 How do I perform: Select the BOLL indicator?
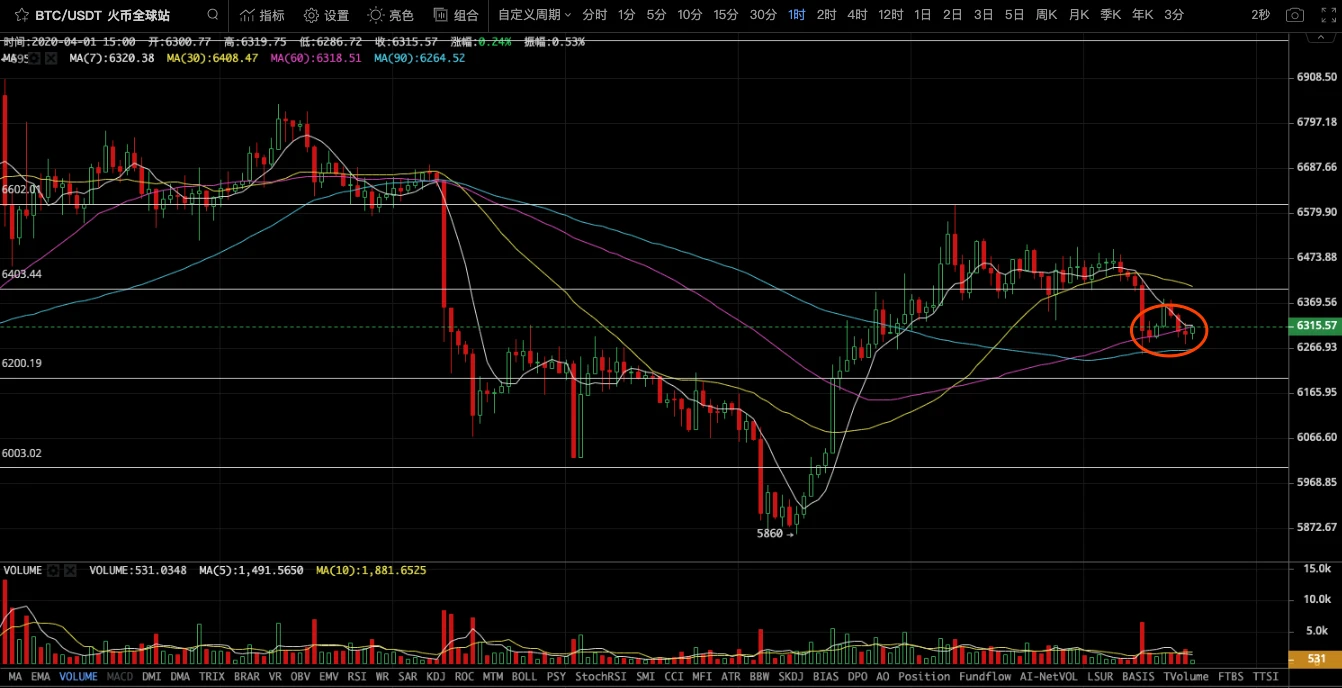(x=524, y=677)
